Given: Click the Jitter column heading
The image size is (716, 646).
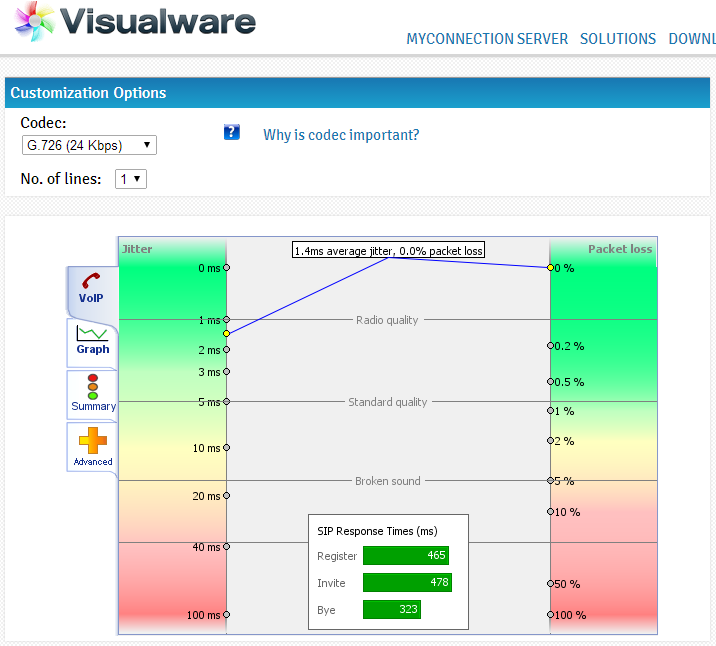Looking at the screenshot, I should point(137,249).
